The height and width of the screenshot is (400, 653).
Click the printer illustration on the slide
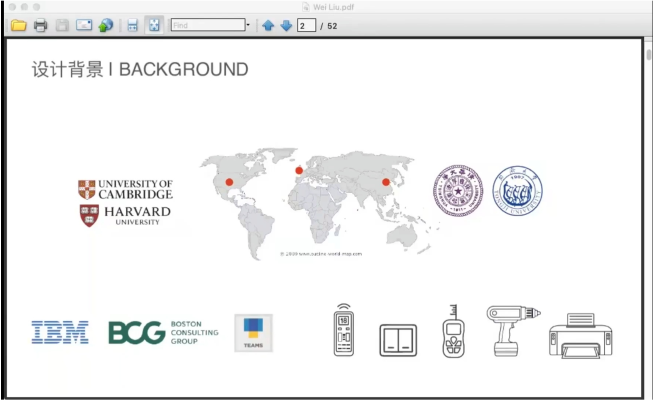coord(580,334)
